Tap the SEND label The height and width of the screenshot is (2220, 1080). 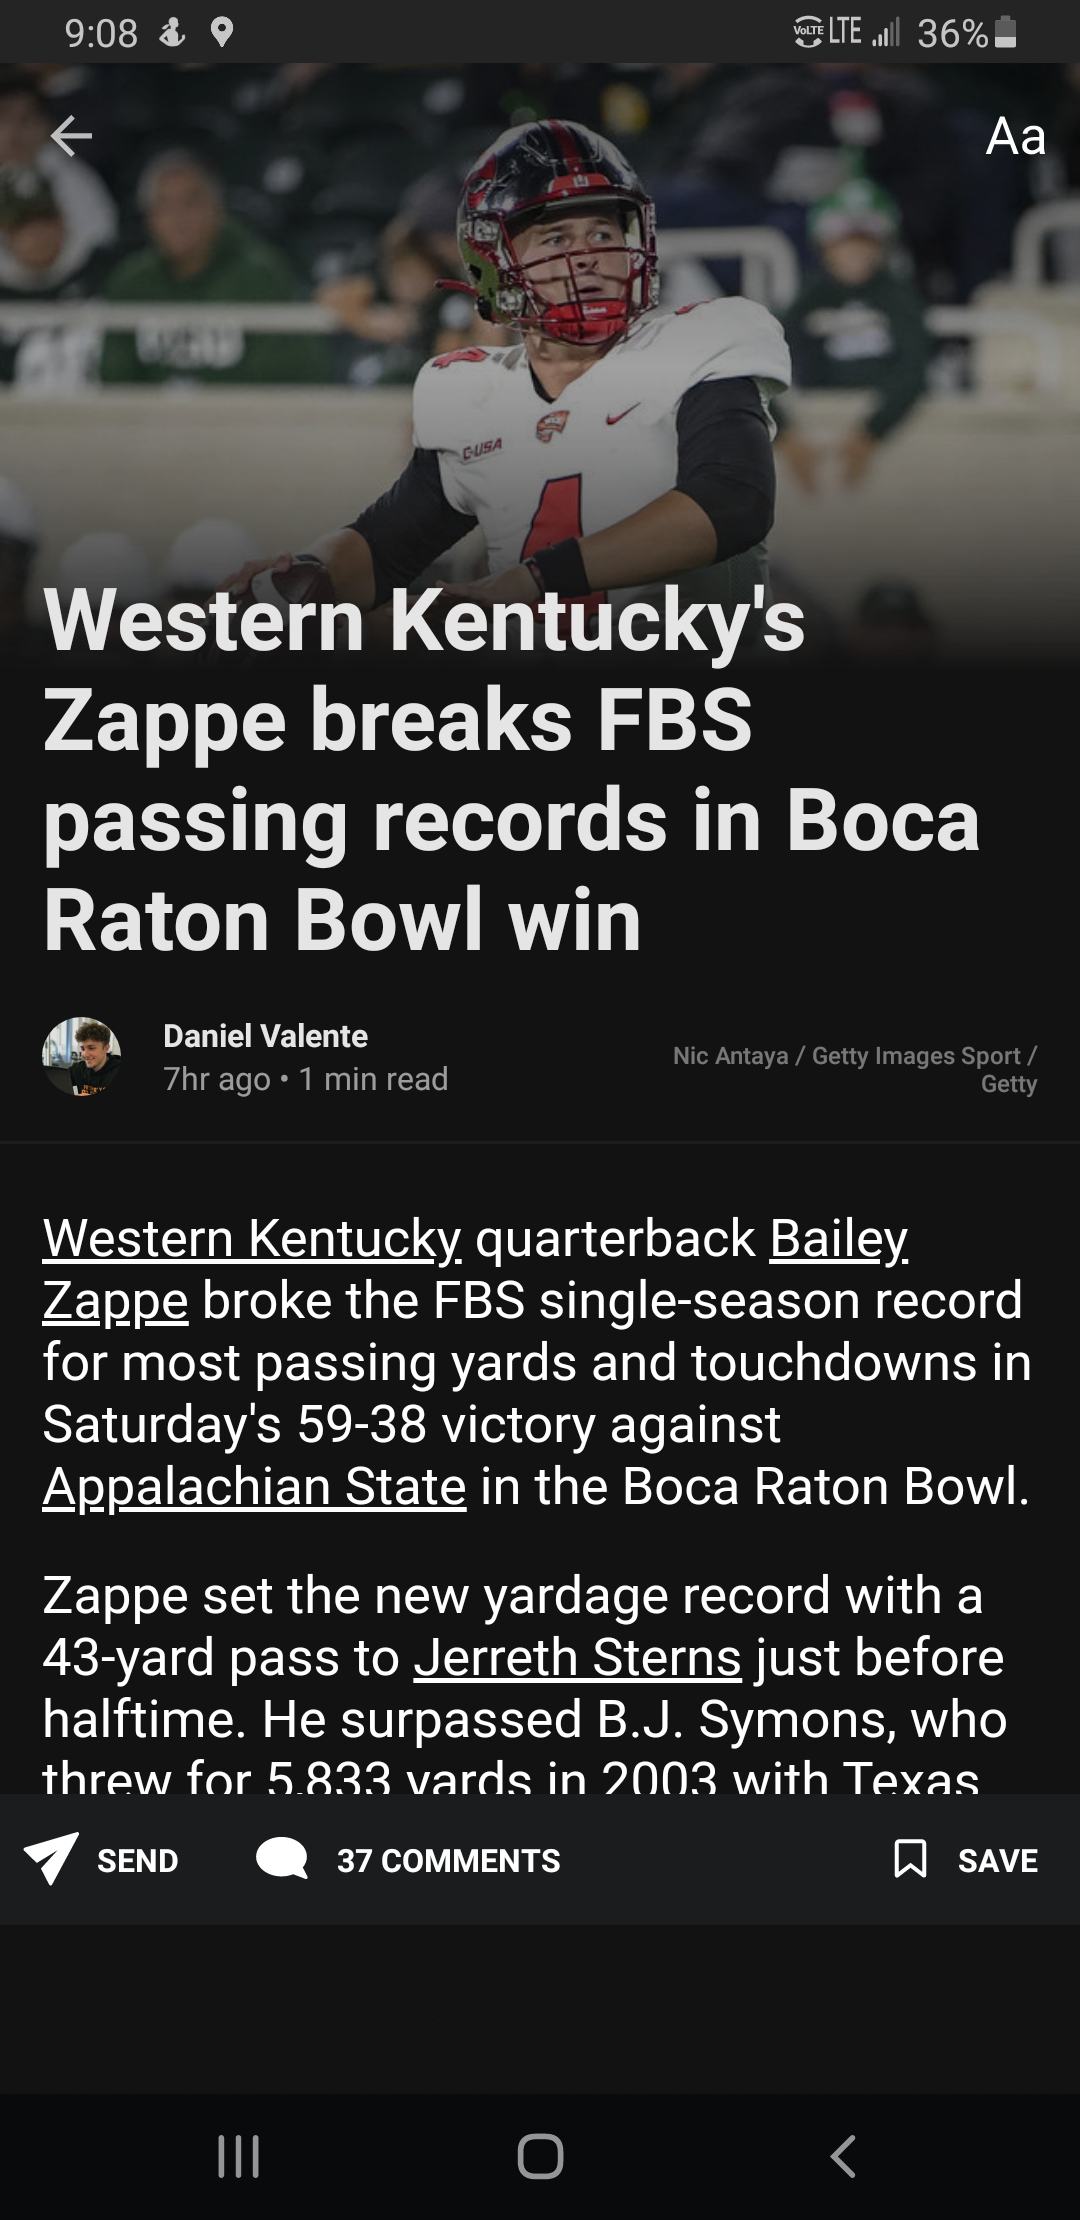tap(137, 1860)
